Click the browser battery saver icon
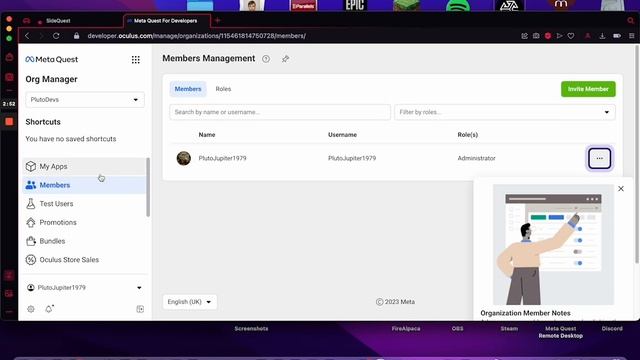The image size is (640, 360). point(617,36)
